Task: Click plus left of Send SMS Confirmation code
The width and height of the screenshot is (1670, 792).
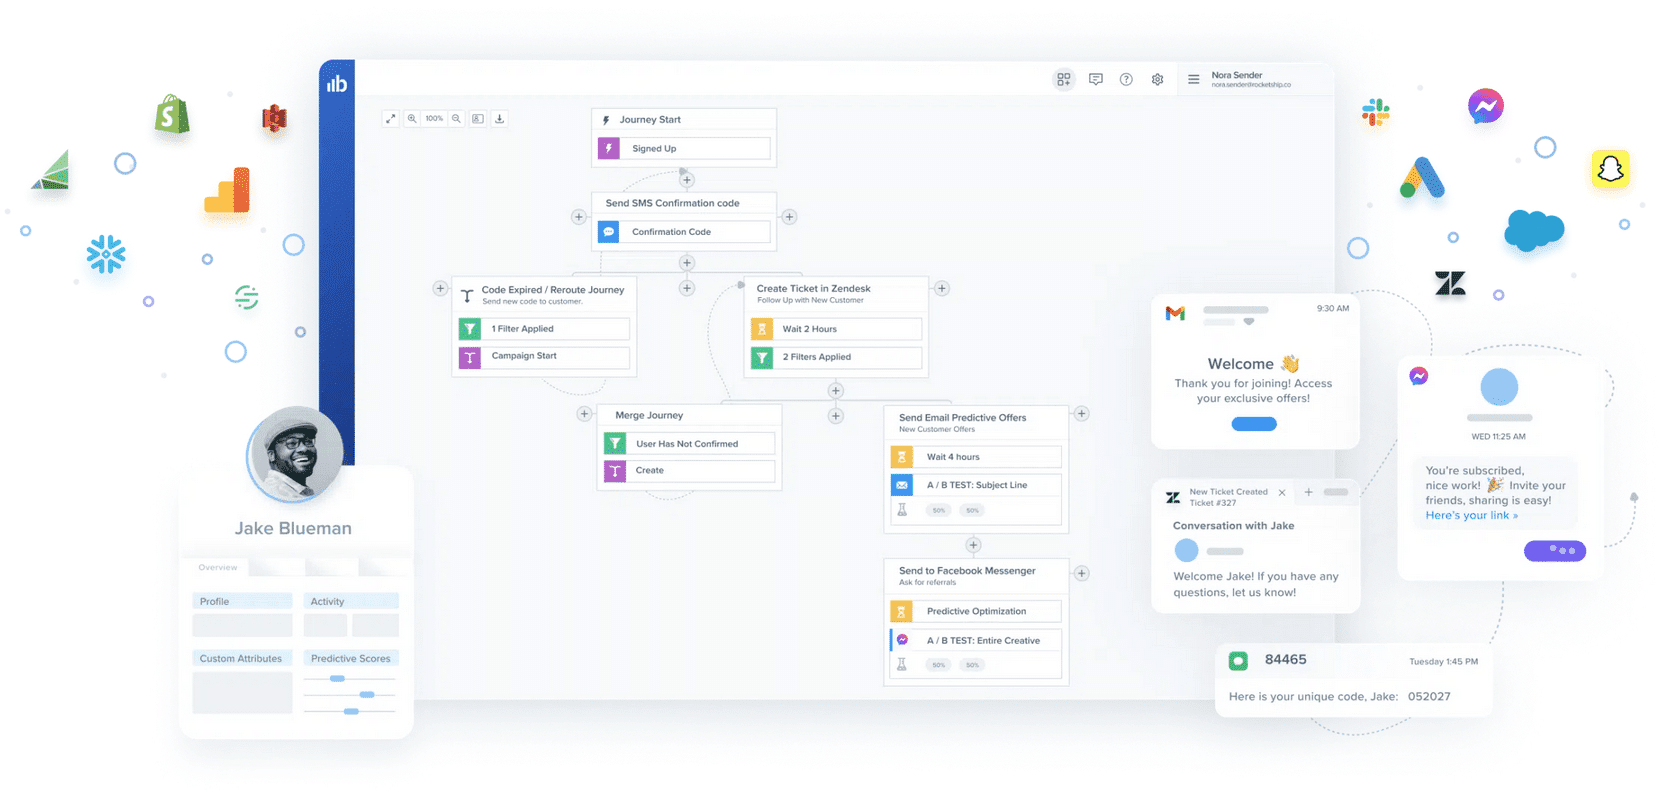Action: [x=578, y=217]
